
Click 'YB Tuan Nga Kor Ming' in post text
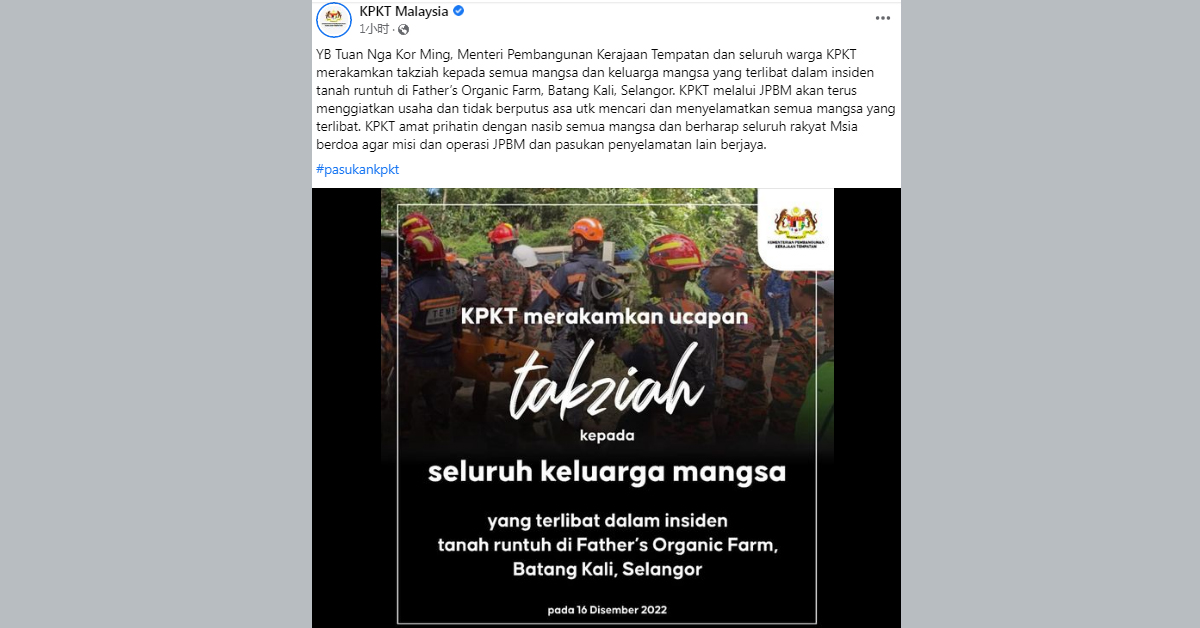pos(376,54)
